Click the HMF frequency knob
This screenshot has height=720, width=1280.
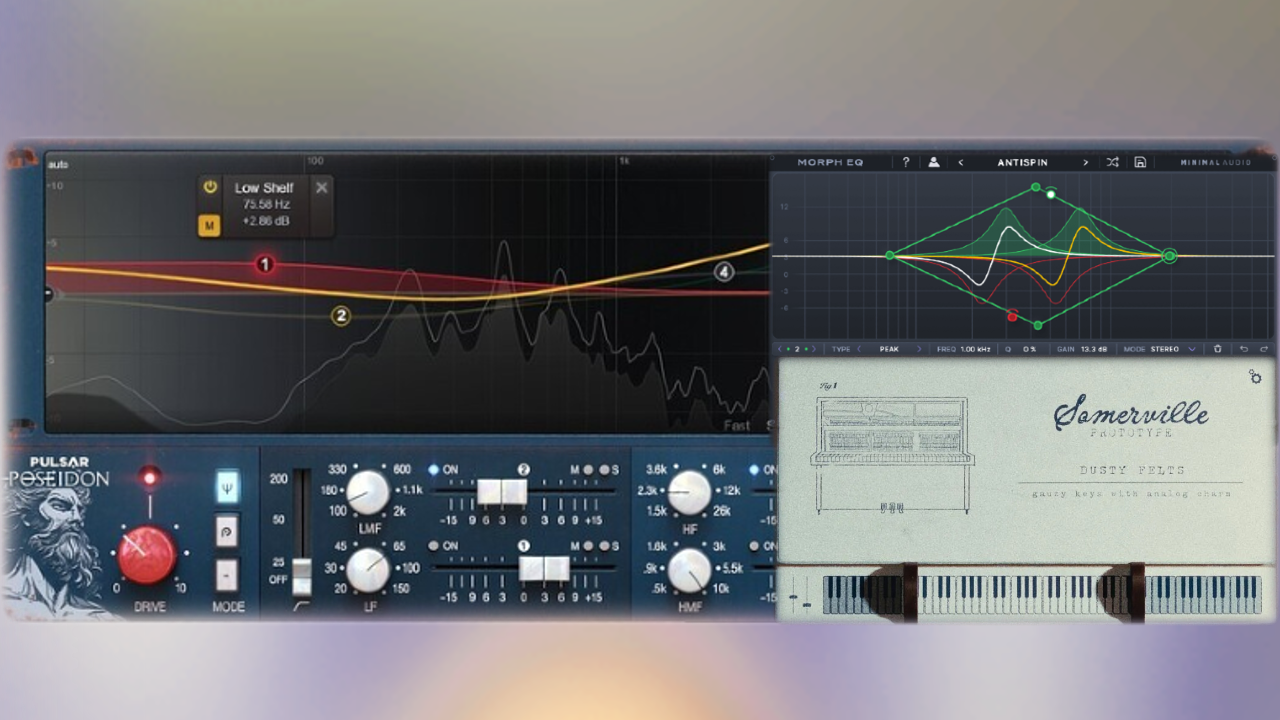click(689, 569)
